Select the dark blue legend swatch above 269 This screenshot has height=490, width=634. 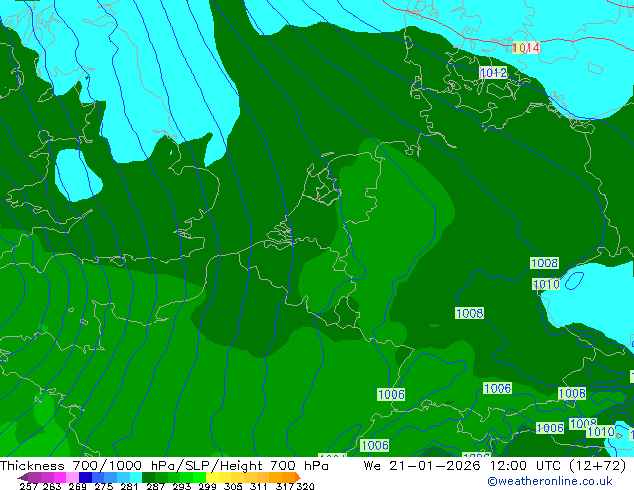(x=85, y=477)
